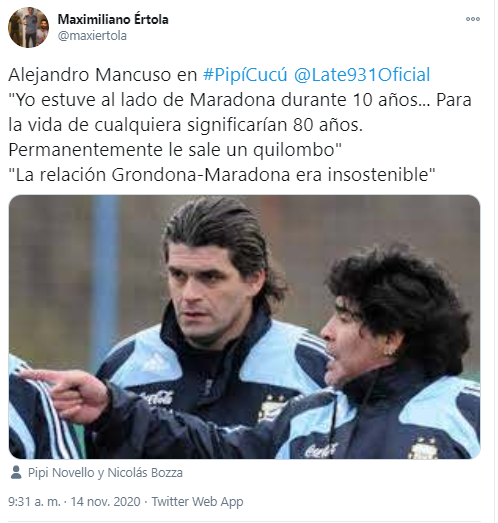498x523 pixels.
Task: Click the 9:31 a. m. timestamp
Action: click(x=34, y=502)
